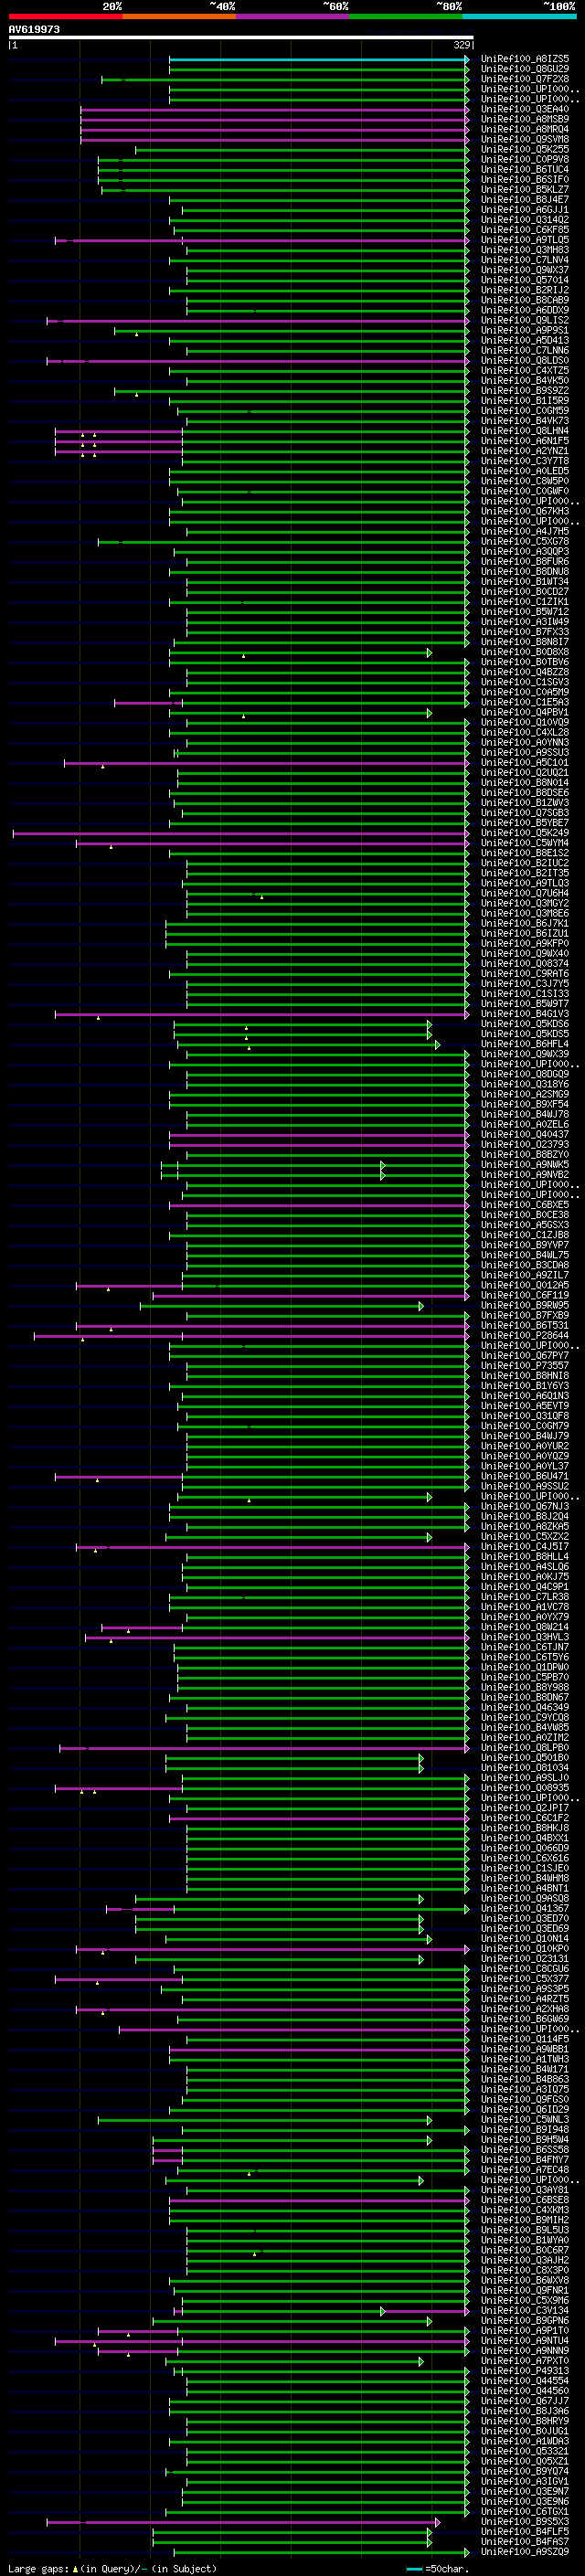Select hit UniRef100_B5KLZ7
Screen dimensions: 585x2576
point(525,190)
